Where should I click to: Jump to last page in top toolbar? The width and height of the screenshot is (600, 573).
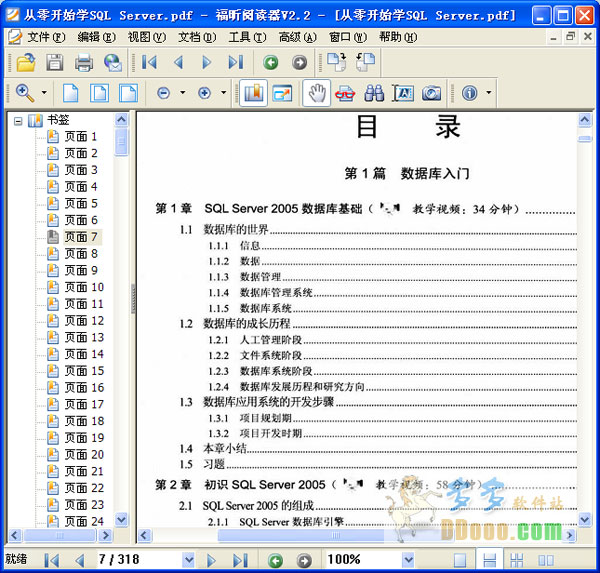coord(236,62)
